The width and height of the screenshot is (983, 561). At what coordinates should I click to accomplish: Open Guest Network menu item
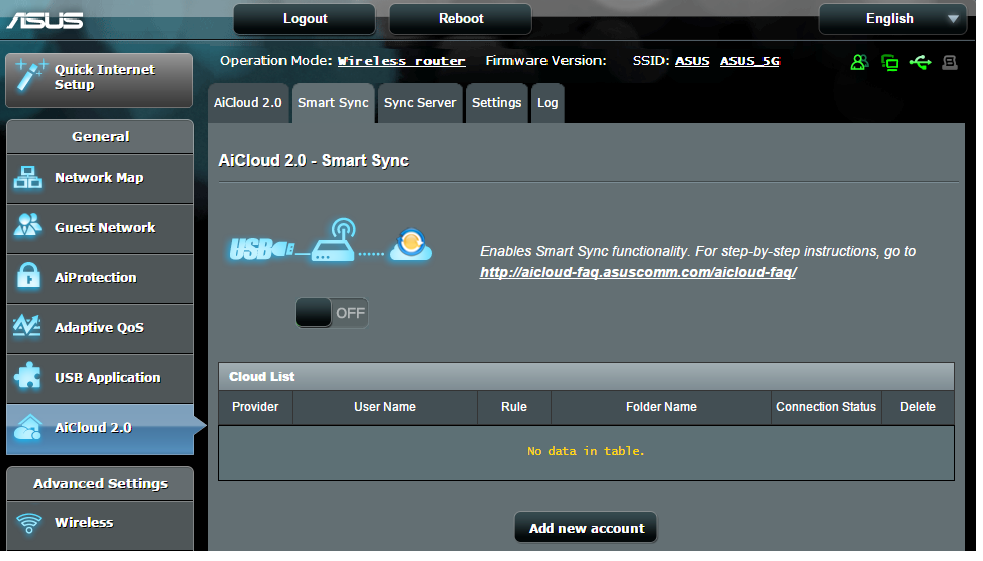[100, 228]
